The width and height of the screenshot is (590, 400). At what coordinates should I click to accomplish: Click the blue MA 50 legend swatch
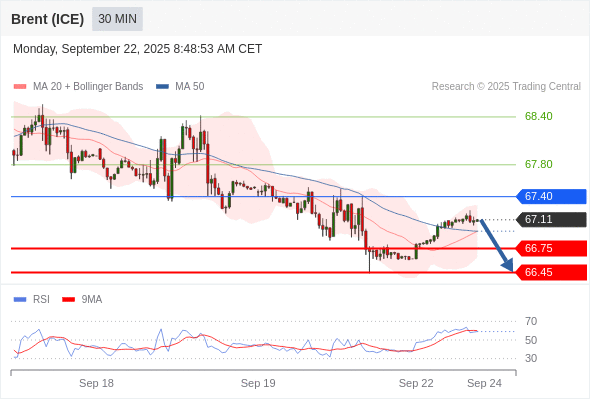(162, 87)
